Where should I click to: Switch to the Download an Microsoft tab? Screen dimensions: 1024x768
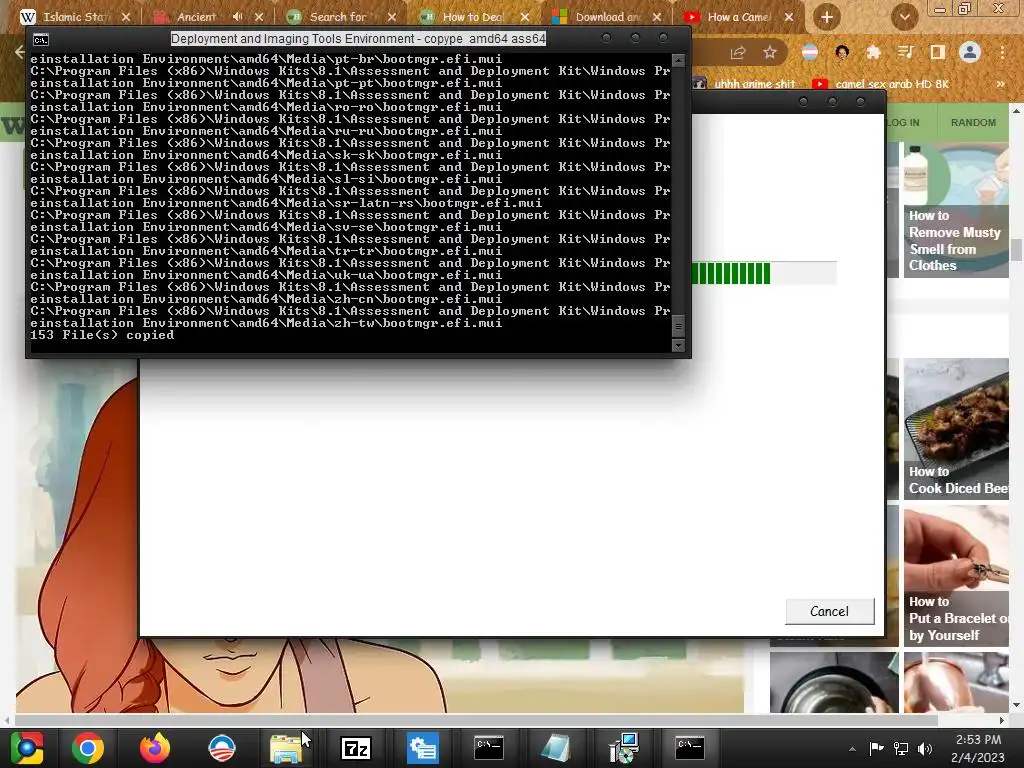point(607,17)
